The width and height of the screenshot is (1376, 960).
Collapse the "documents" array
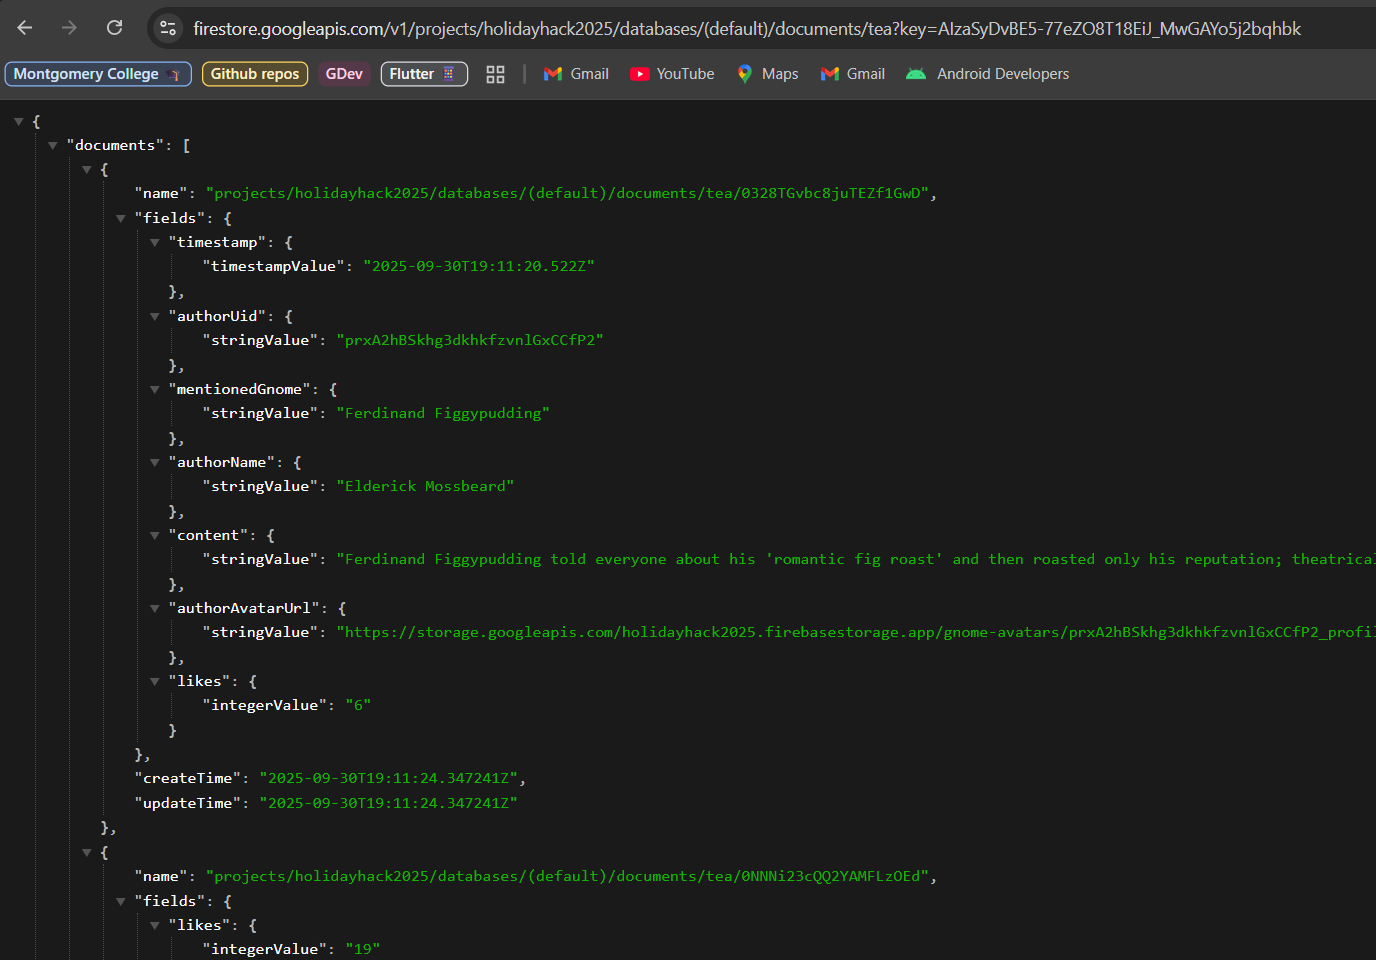[53, 145]
